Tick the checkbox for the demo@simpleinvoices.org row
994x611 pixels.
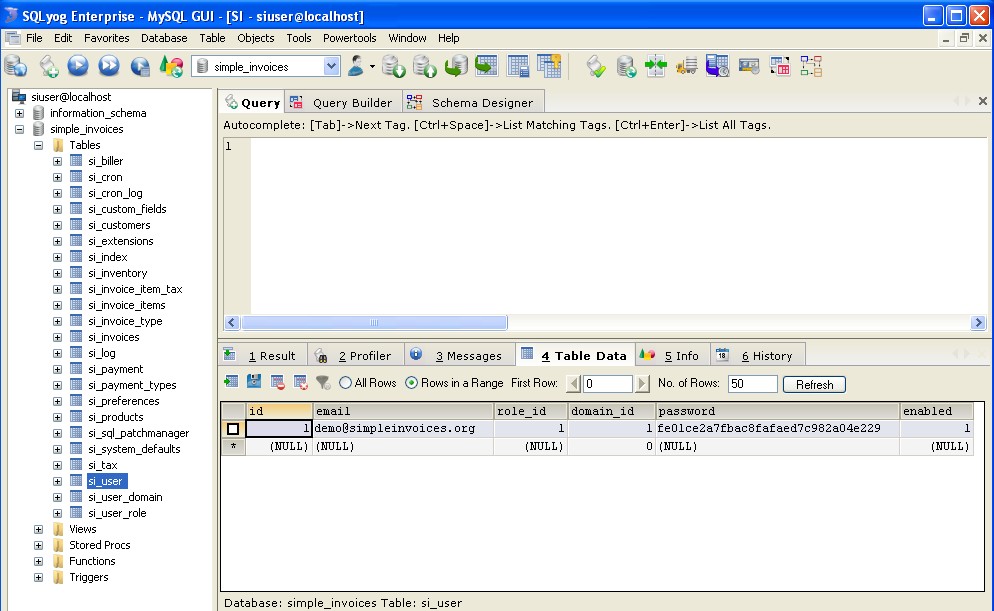click(233, 429)
